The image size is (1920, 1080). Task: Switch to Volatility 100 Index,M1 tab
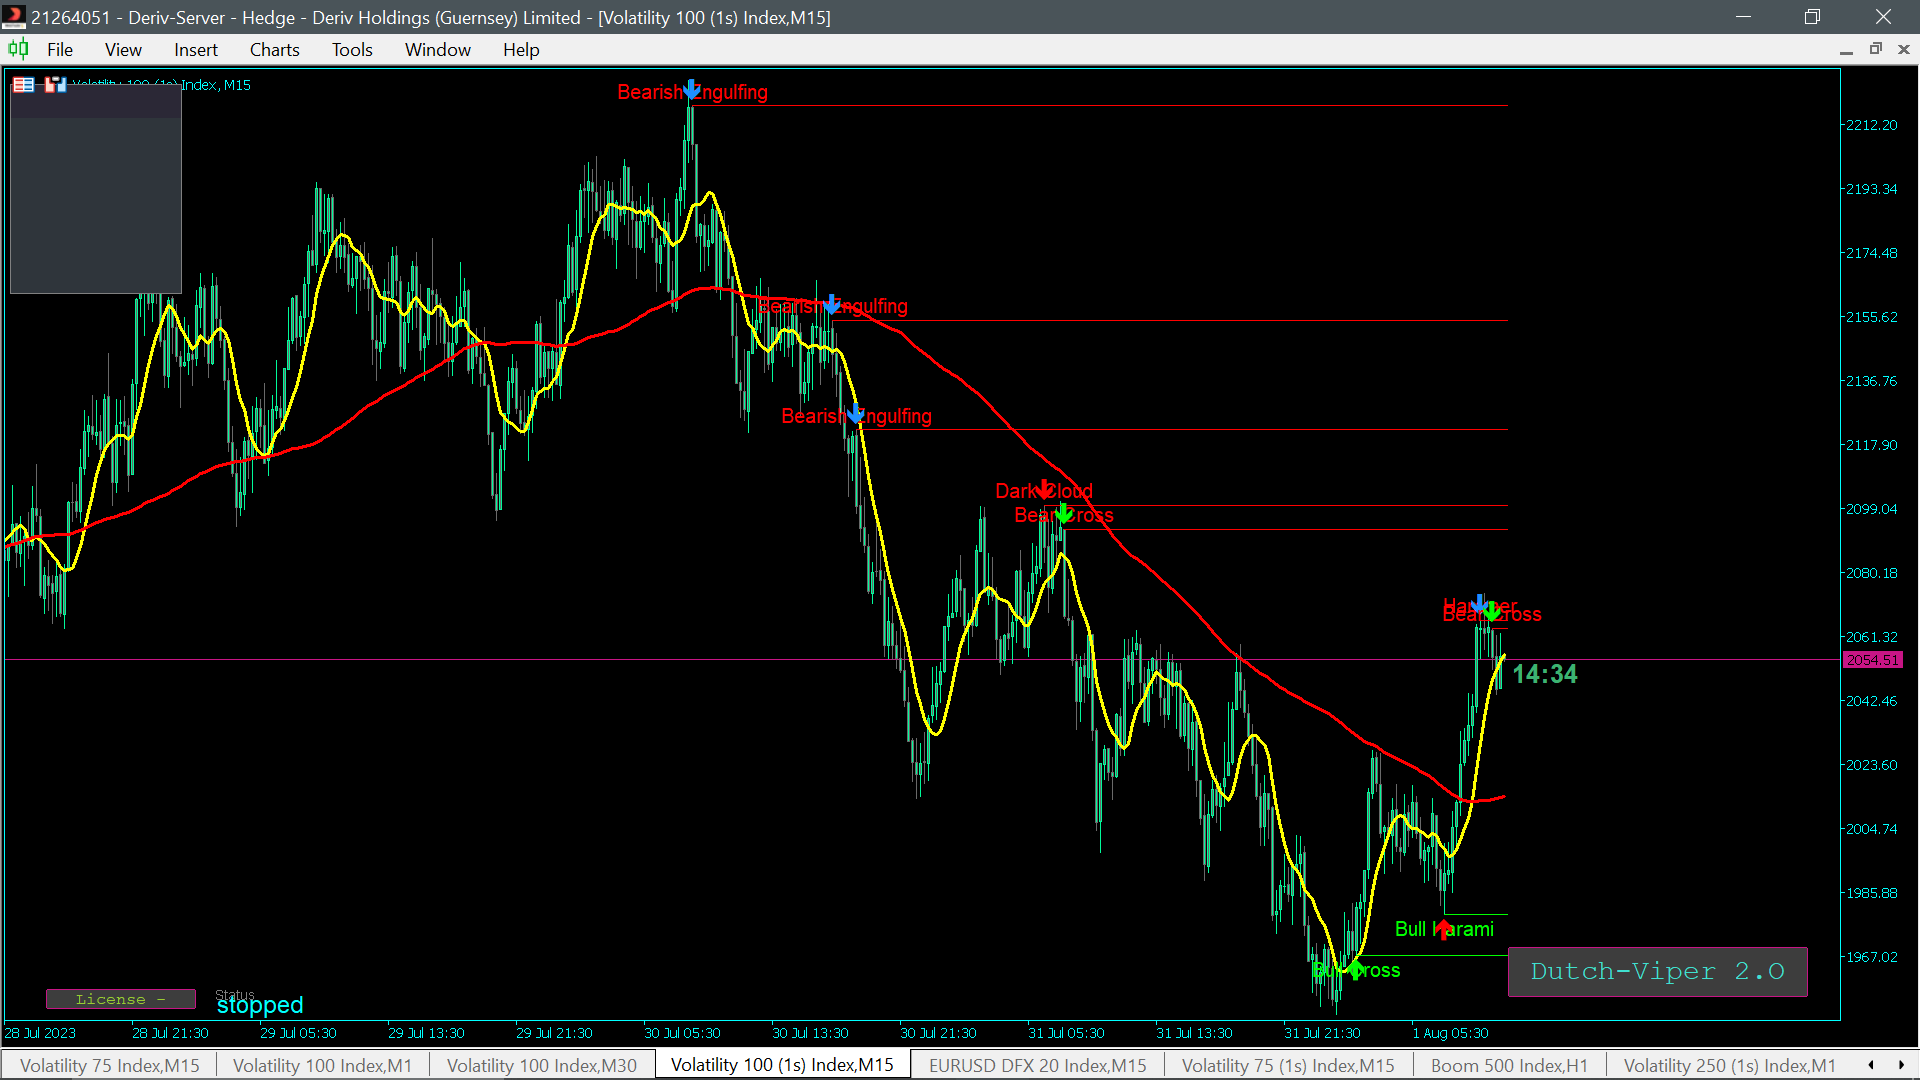tap(323, 1065)
